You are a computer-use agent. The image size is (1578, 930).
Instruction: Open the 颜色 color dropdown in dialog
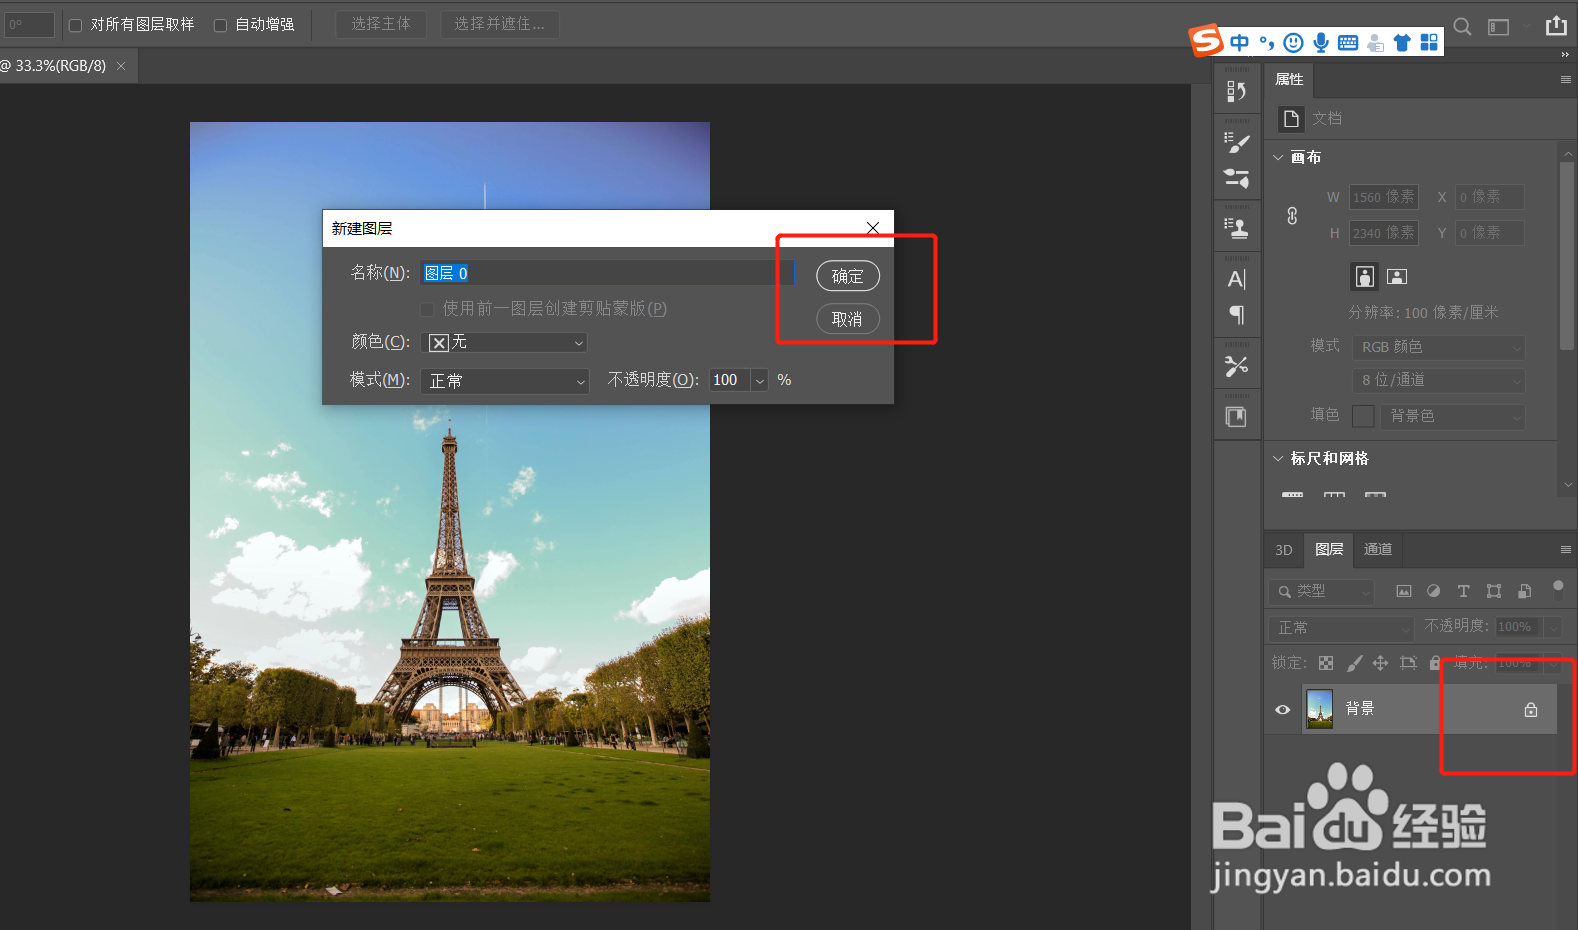point(504,343)
